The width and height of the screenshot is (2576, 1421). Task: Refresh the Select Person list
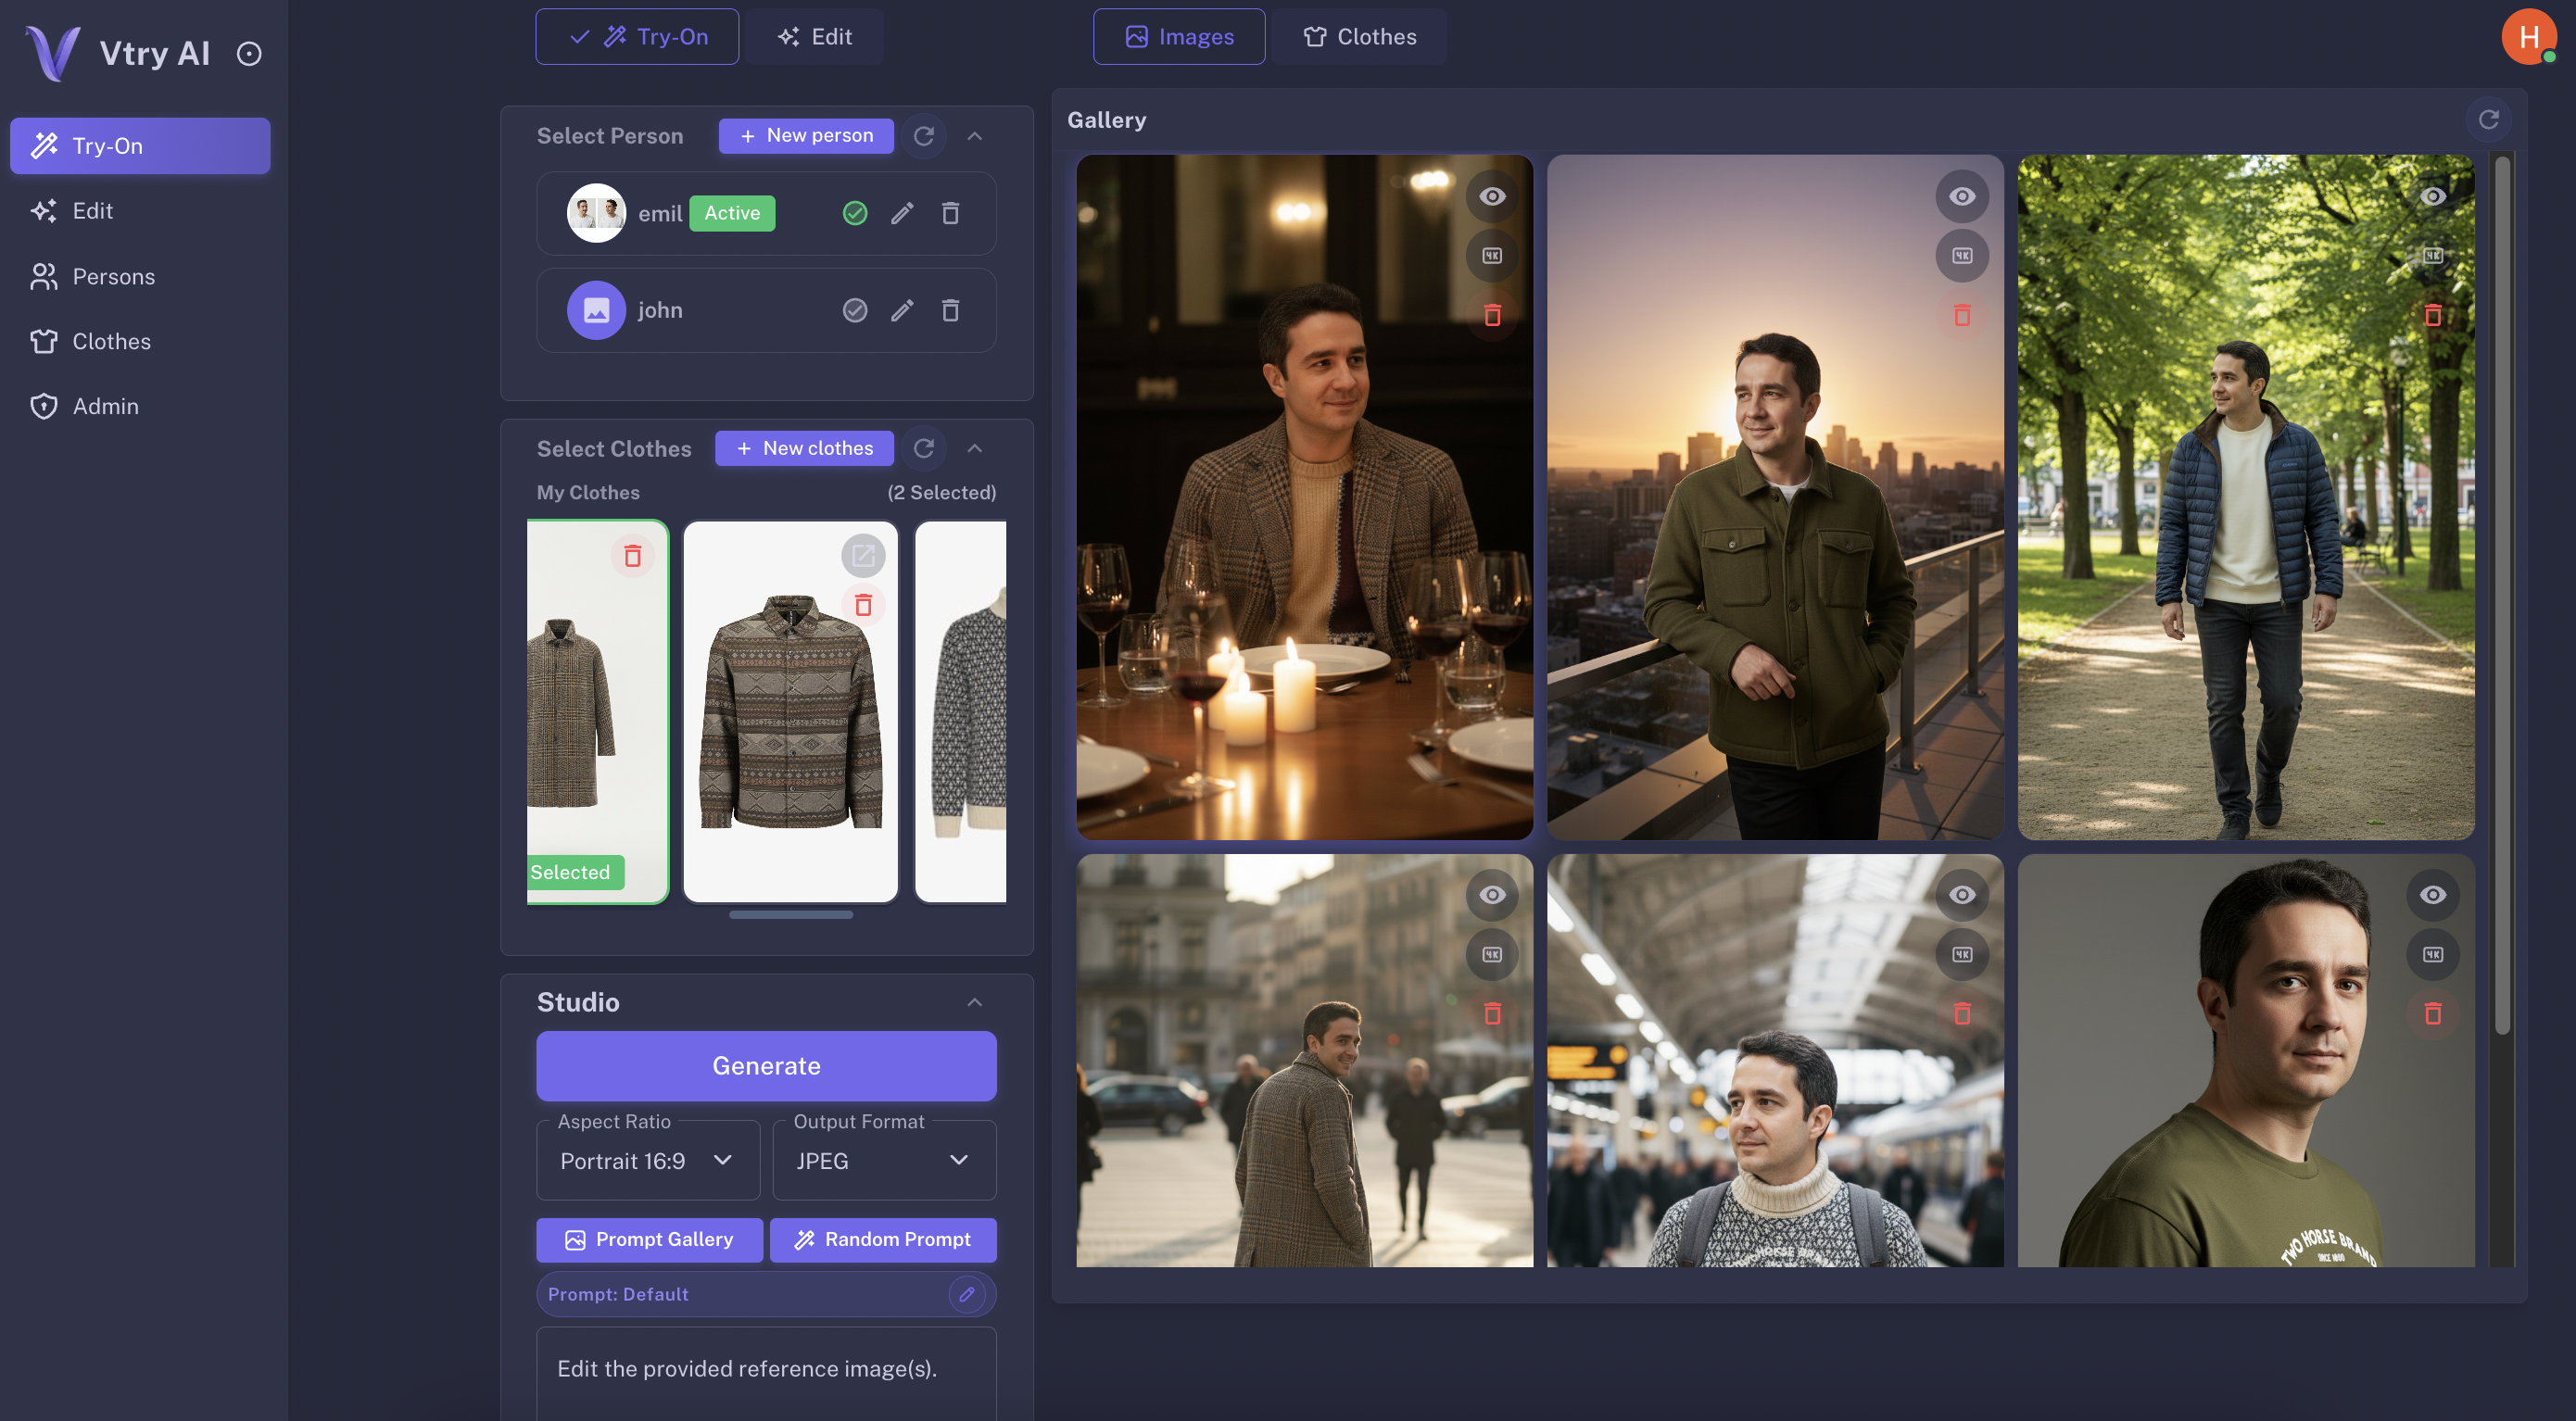(x=924, y=136)
